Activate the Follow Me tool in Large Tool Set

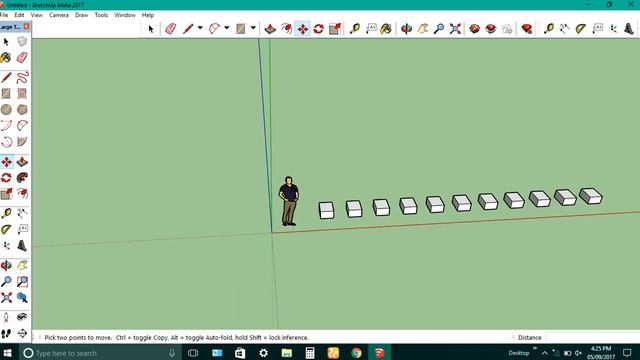point(22,178)
